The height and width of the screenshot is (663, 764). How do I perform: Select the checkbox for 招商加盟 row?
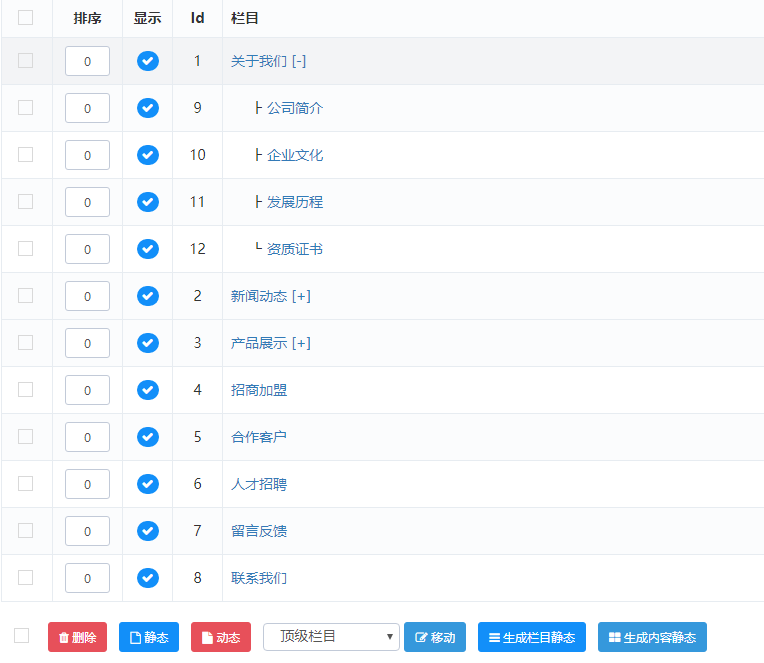coord(25,389)
